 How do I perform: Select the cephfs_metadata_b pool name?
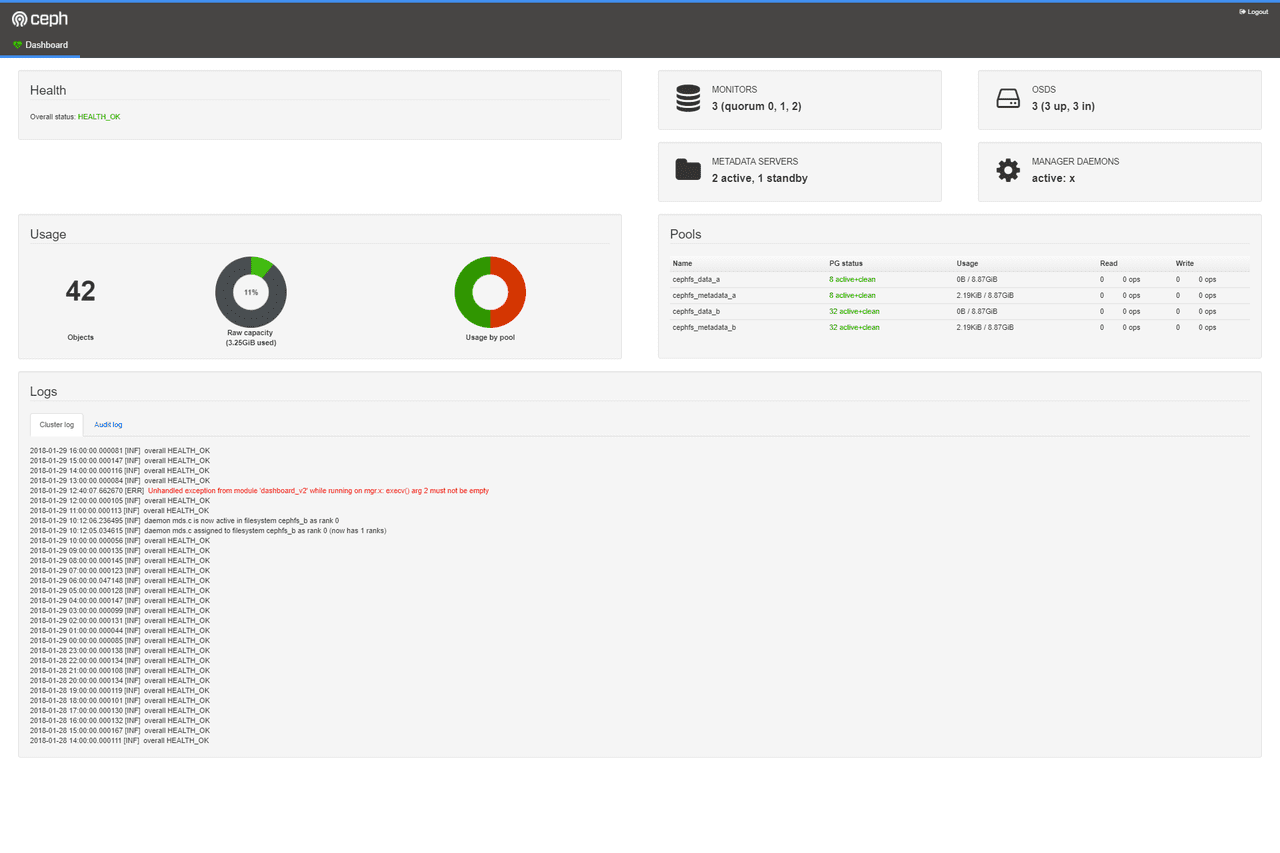pyautogui.click(x=704, y=327)
